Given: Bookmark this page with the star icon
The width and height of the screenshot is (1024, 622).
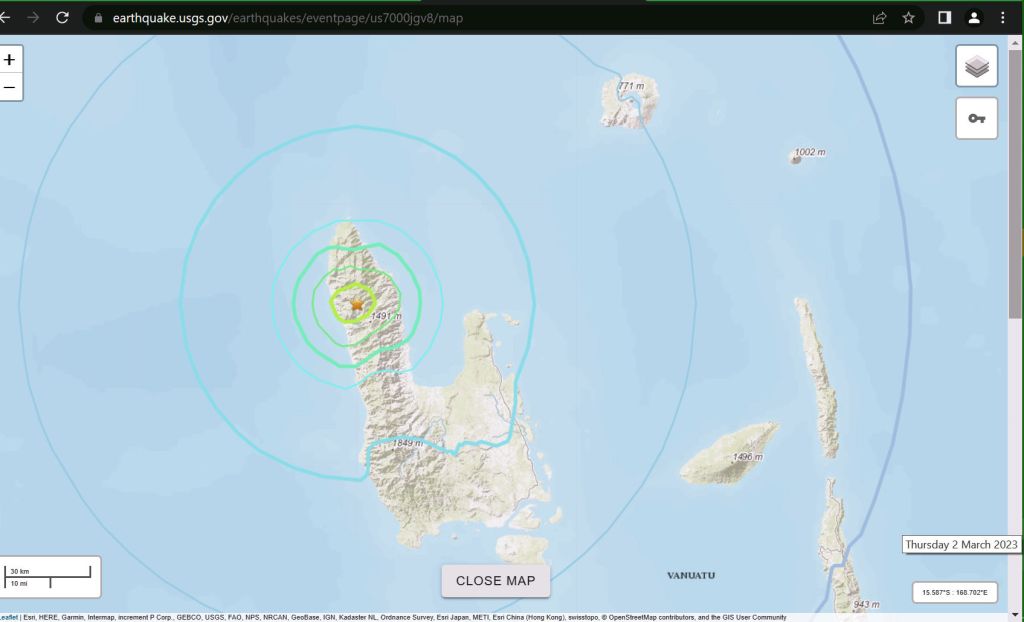Looking at the screenshot, I should point(908,18).
